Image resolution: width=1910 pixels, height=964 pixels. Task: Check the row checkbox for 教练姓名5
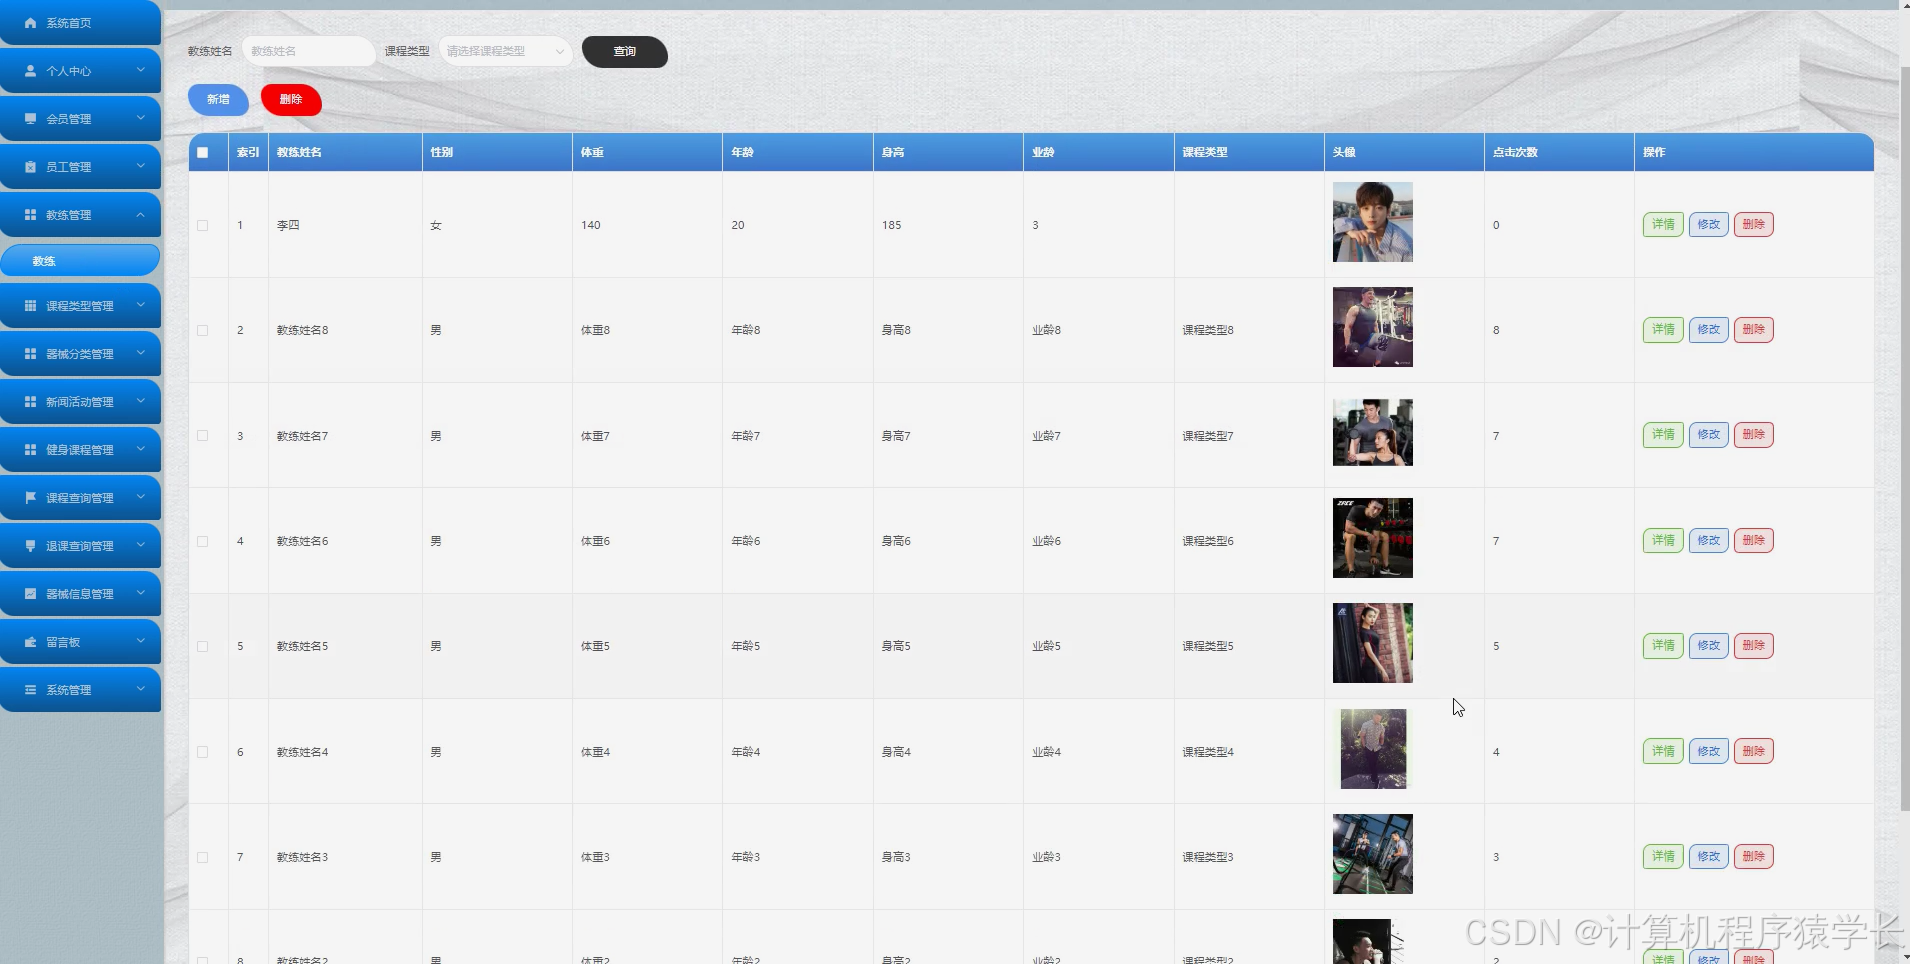[203, 646]
